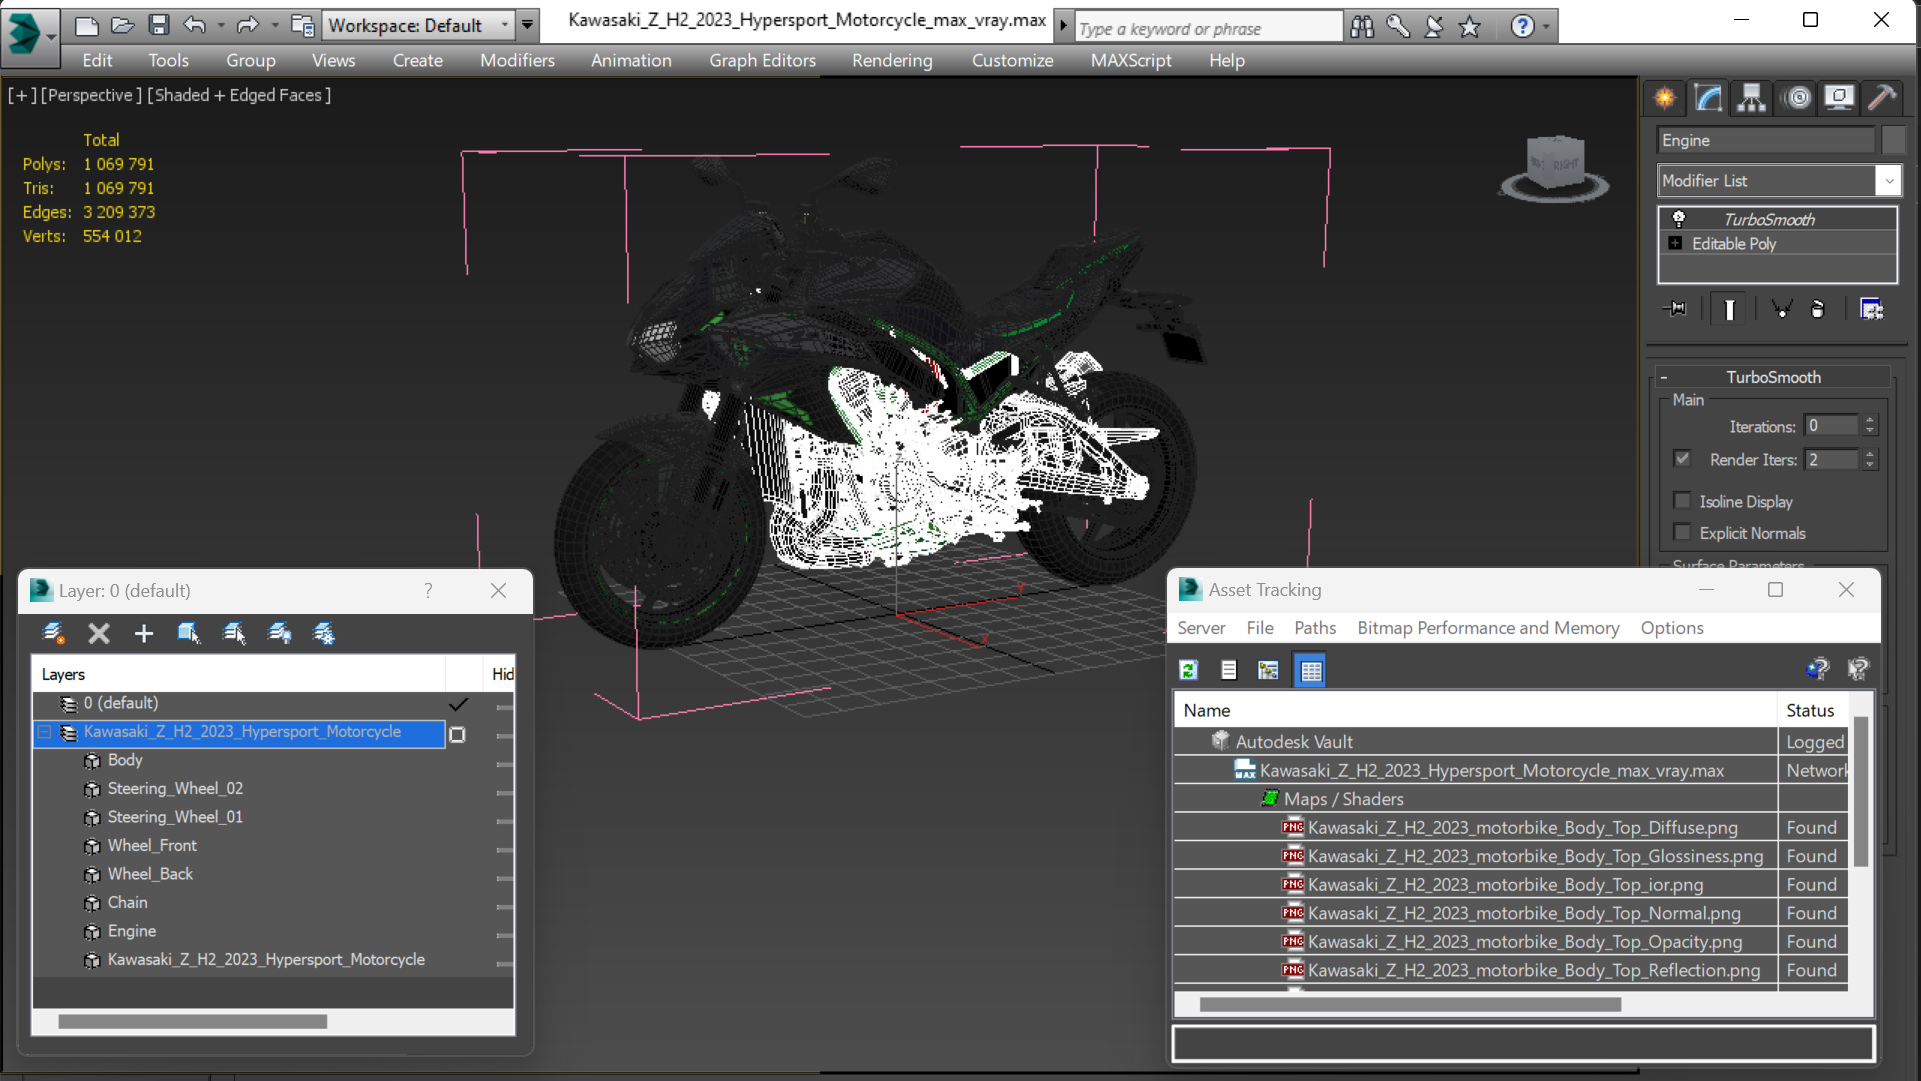Image resolution: width=1921 pixels, height=1081 pixels.
Task: Save the scene with the floppy icon
Action: [x=158, y=25]
